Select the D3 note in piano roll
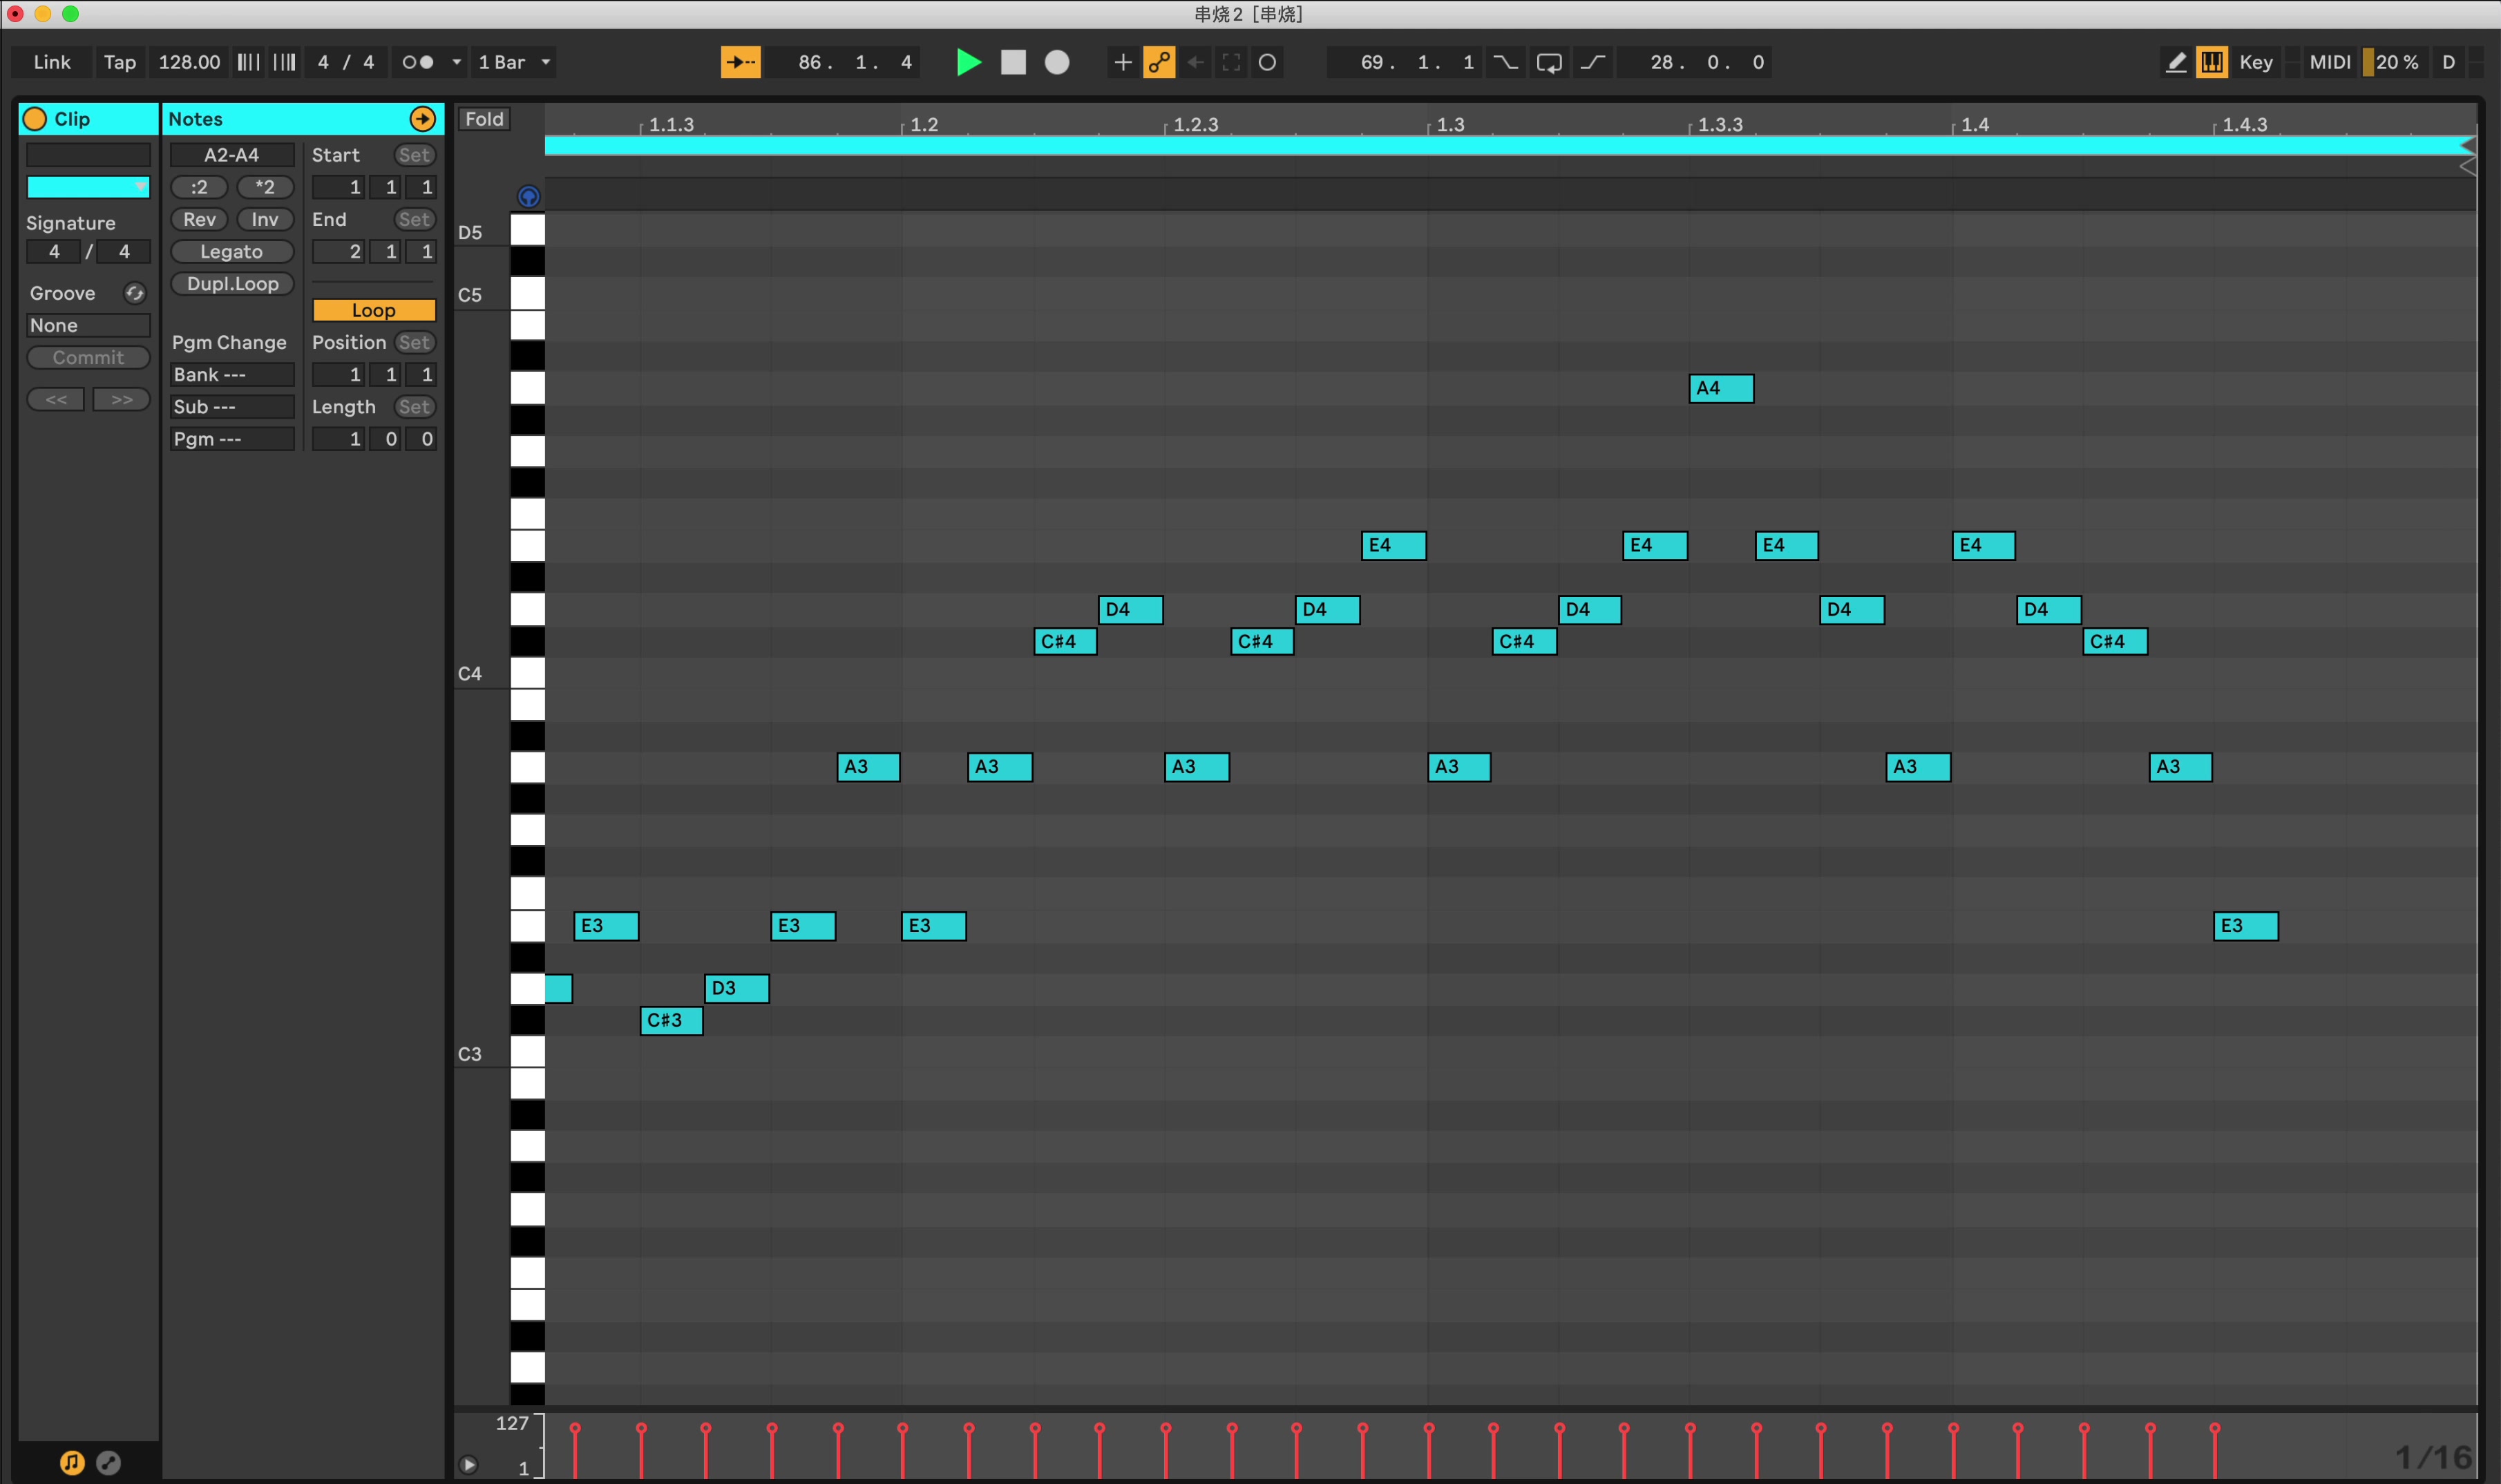Viewport: 2501px width, 1484px height. click(737, 988)
